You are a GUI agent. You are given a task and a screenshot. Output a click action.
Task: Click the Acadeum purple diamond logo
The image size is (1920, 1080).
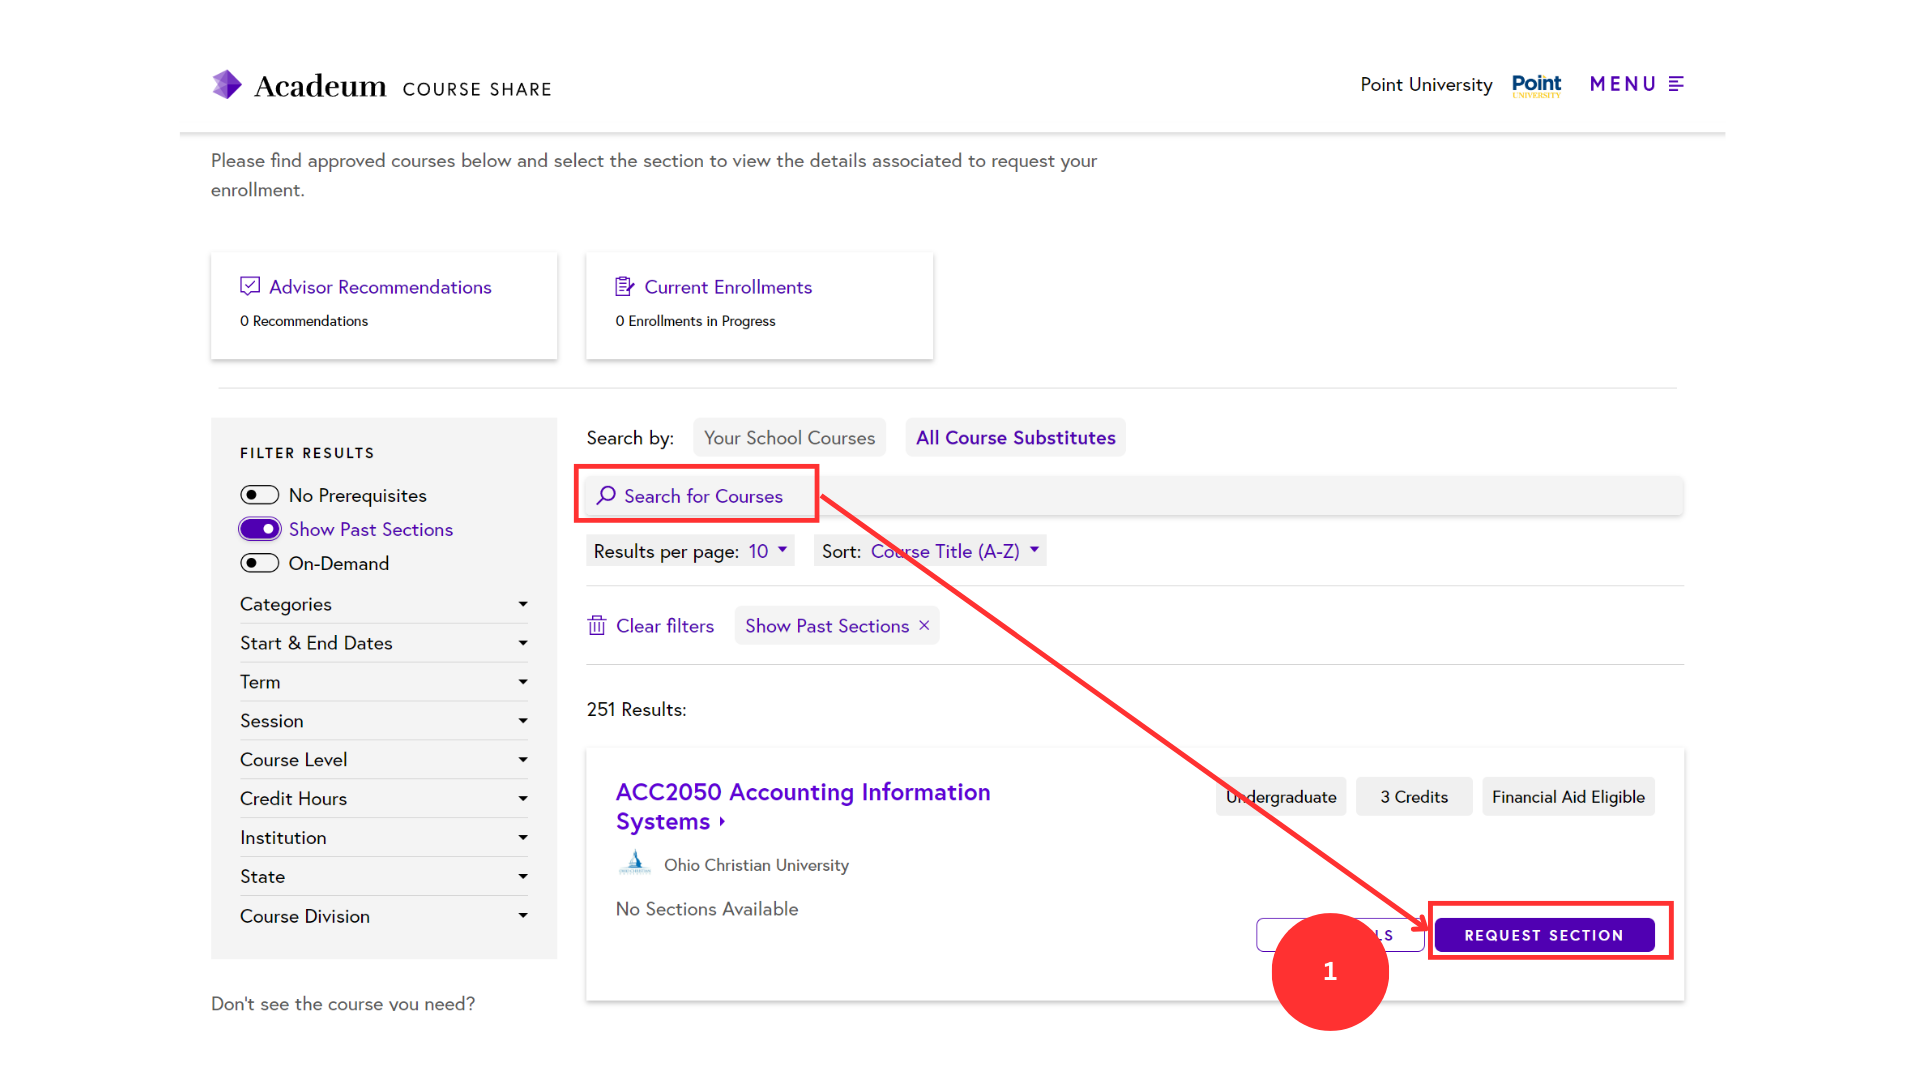pos(227,85)
